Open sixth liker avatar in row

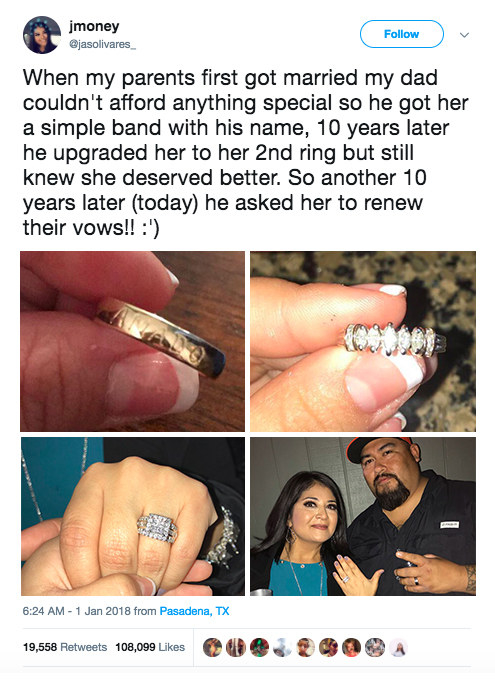(x=328, y=647)
